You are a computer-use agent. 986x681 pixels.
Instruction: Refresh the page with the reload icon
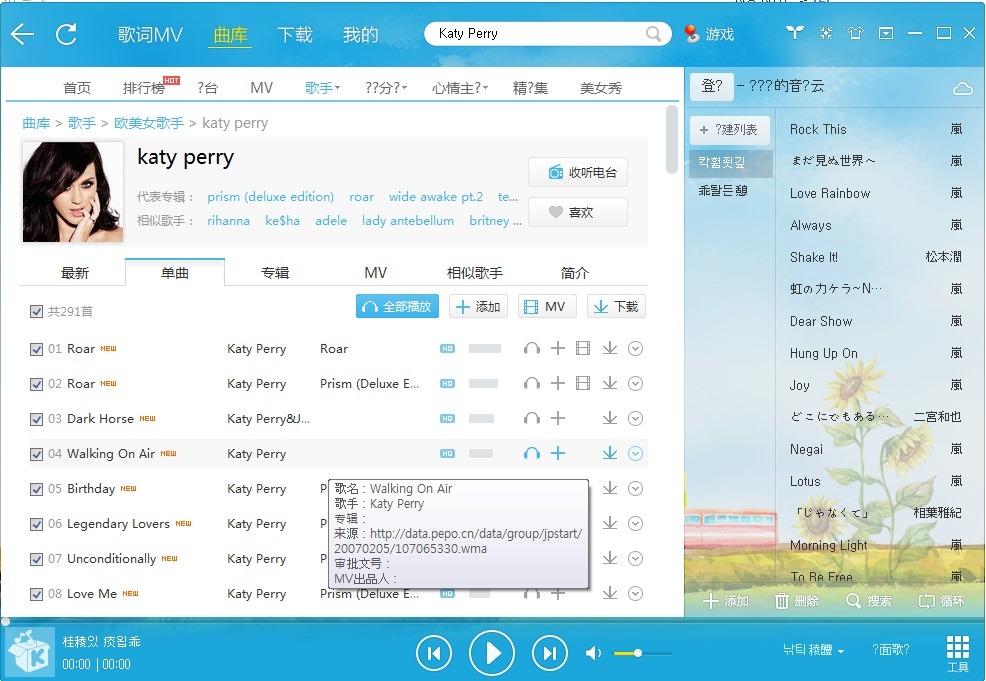pos(66,34)
